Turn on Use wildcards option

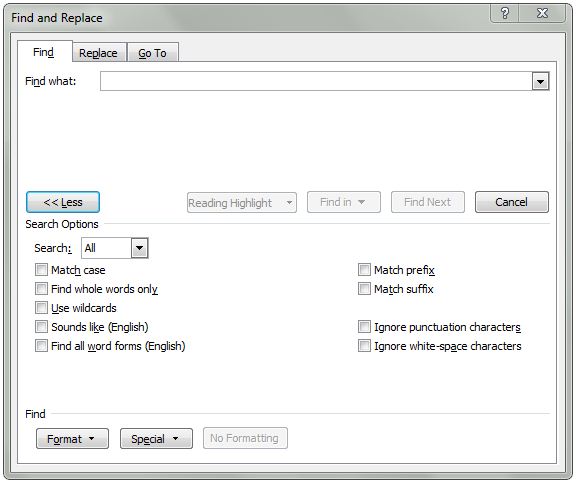pyautogui.click(x=41, y=308)
